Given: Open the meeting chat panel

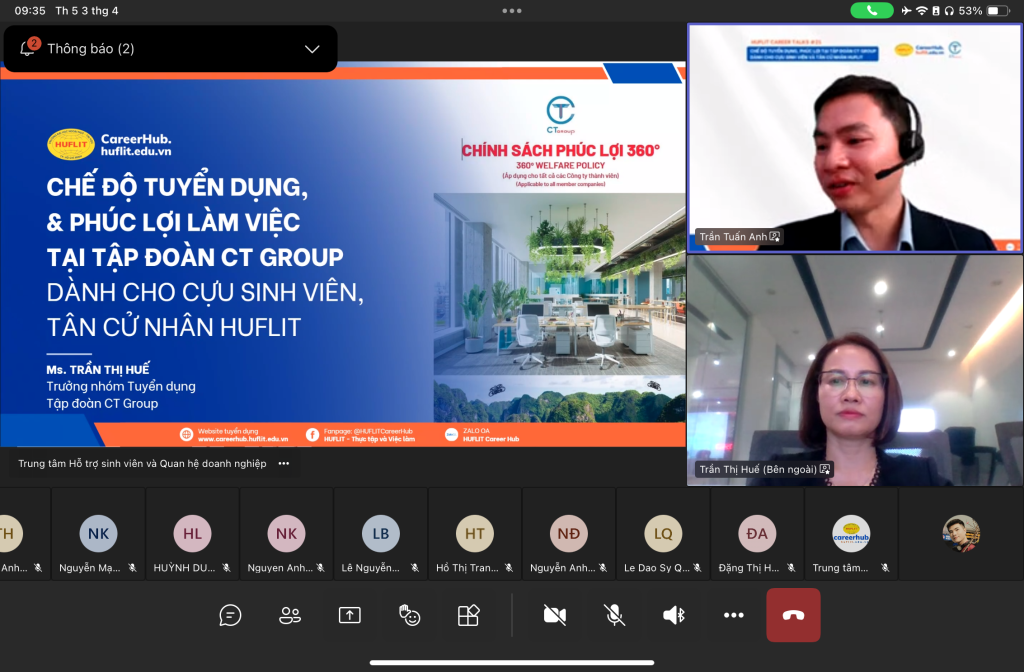Looking at the screenshot, I should tap(230, 615).
